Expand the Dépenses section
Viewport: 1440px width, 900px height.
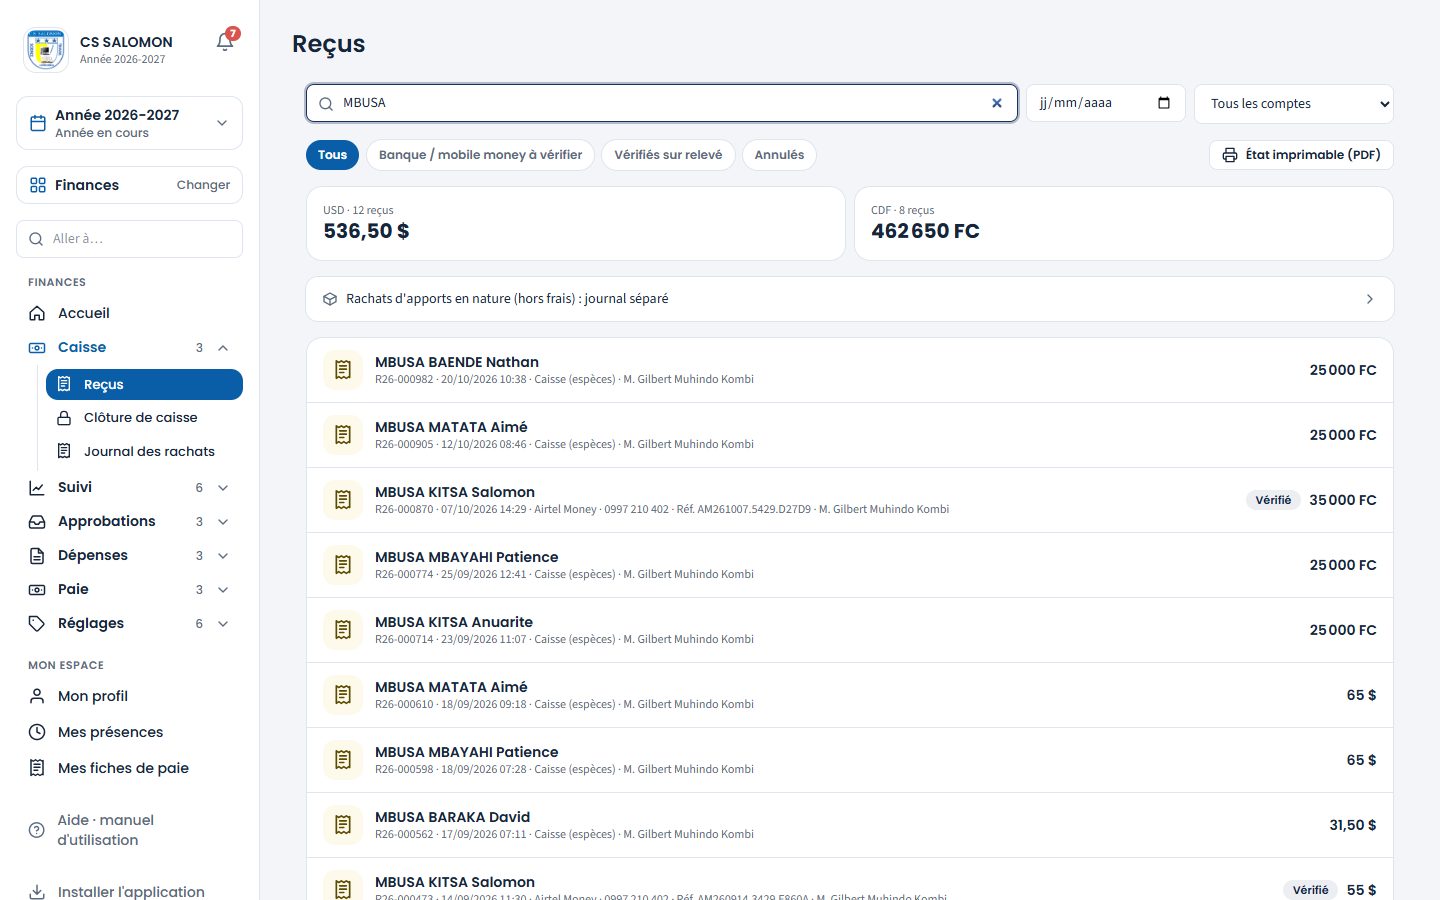129,556
